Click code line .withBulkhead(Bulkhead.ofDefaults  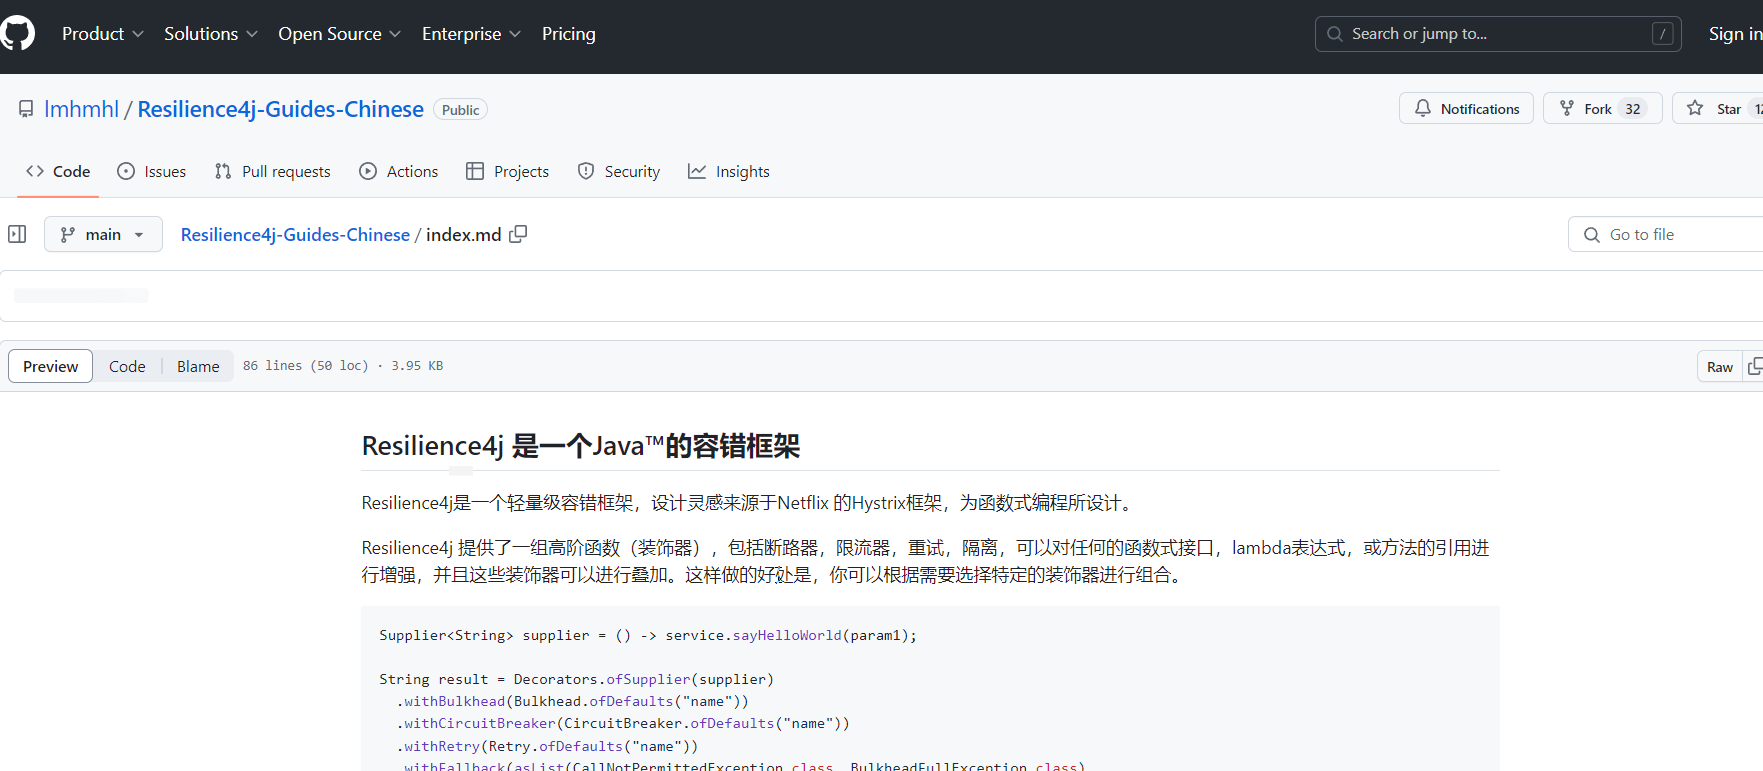point(573,701)
